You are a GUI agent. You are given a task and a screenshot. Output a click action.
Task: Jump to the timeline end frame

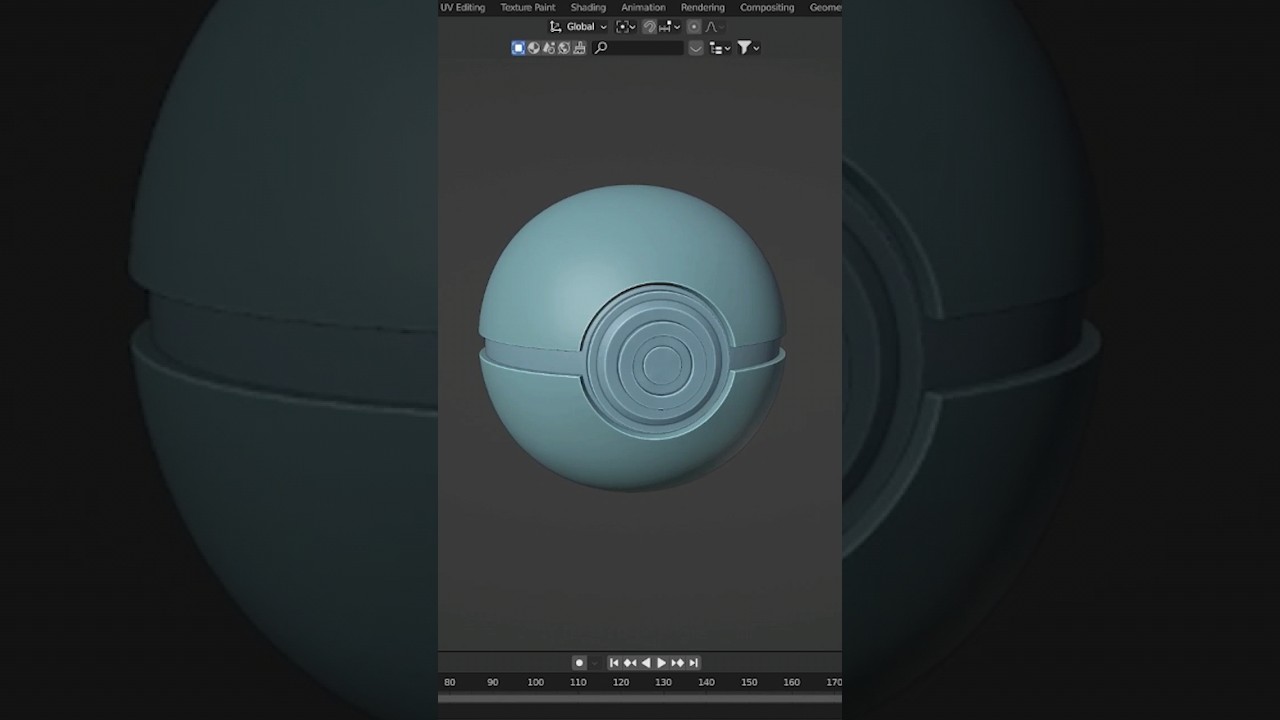point(693,663)
